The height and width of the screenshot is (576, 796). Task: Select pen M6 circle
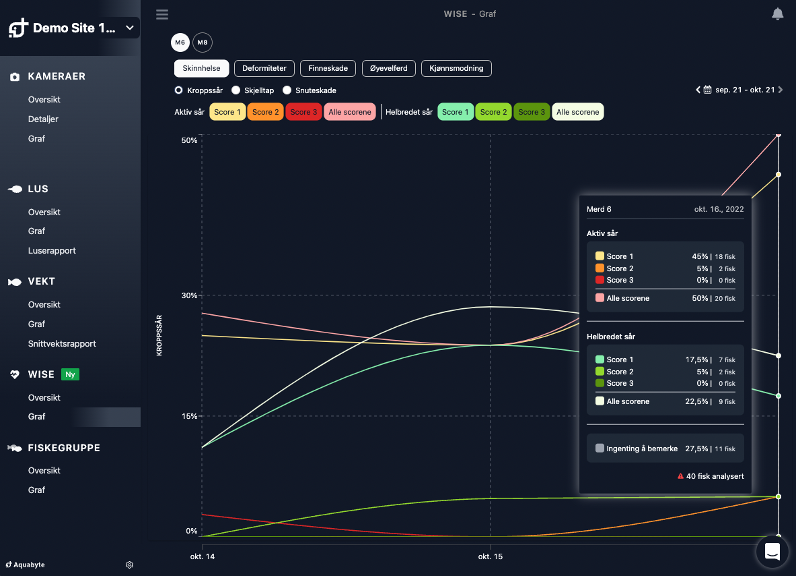pos(180,42)
